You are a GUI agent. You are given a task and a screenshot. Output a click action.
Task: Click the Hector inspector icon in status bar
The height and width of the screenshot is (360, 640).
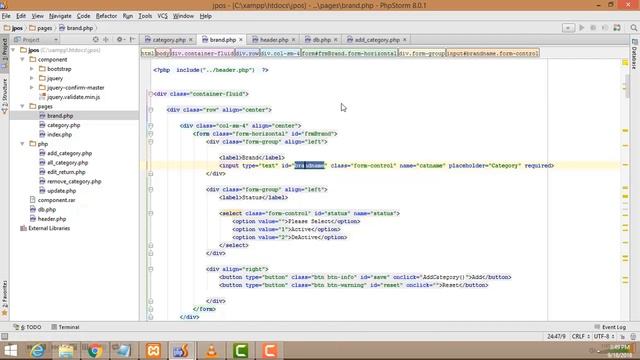pyautogui.click(x=633, y=337)
